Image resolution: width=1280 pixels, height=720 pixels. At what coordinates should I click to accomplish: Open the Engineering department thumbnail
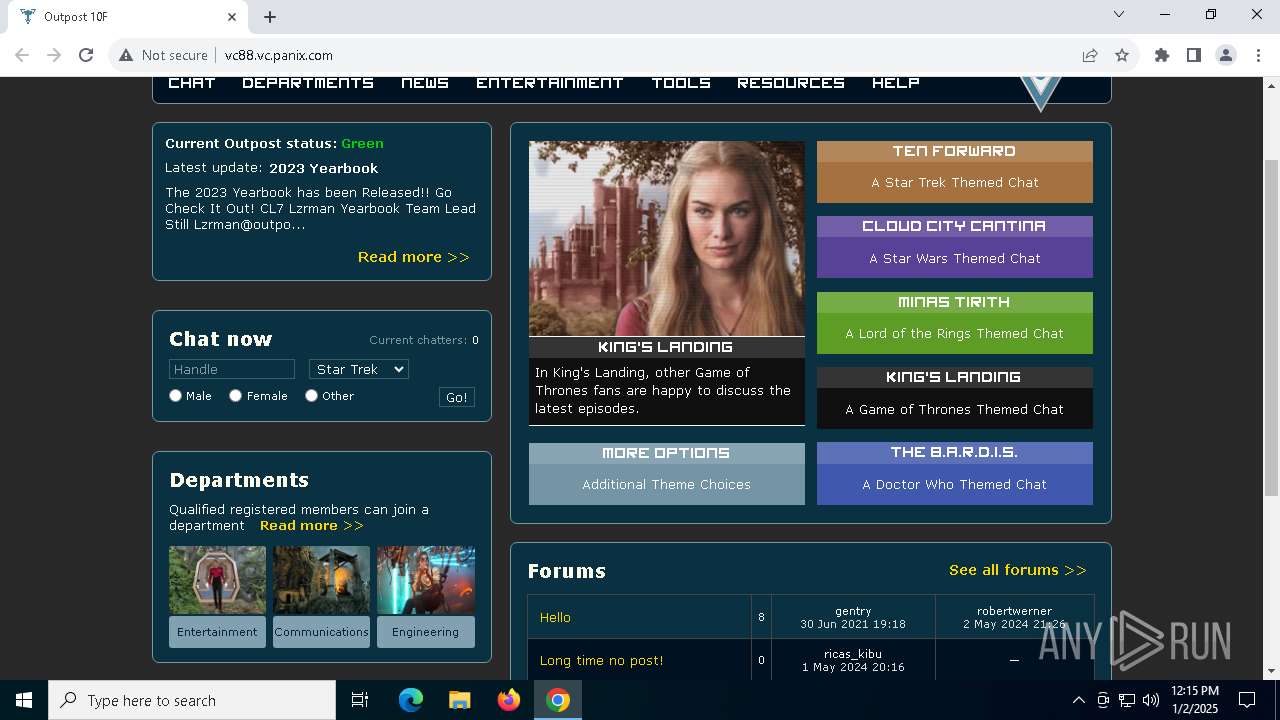coord(426,580)
